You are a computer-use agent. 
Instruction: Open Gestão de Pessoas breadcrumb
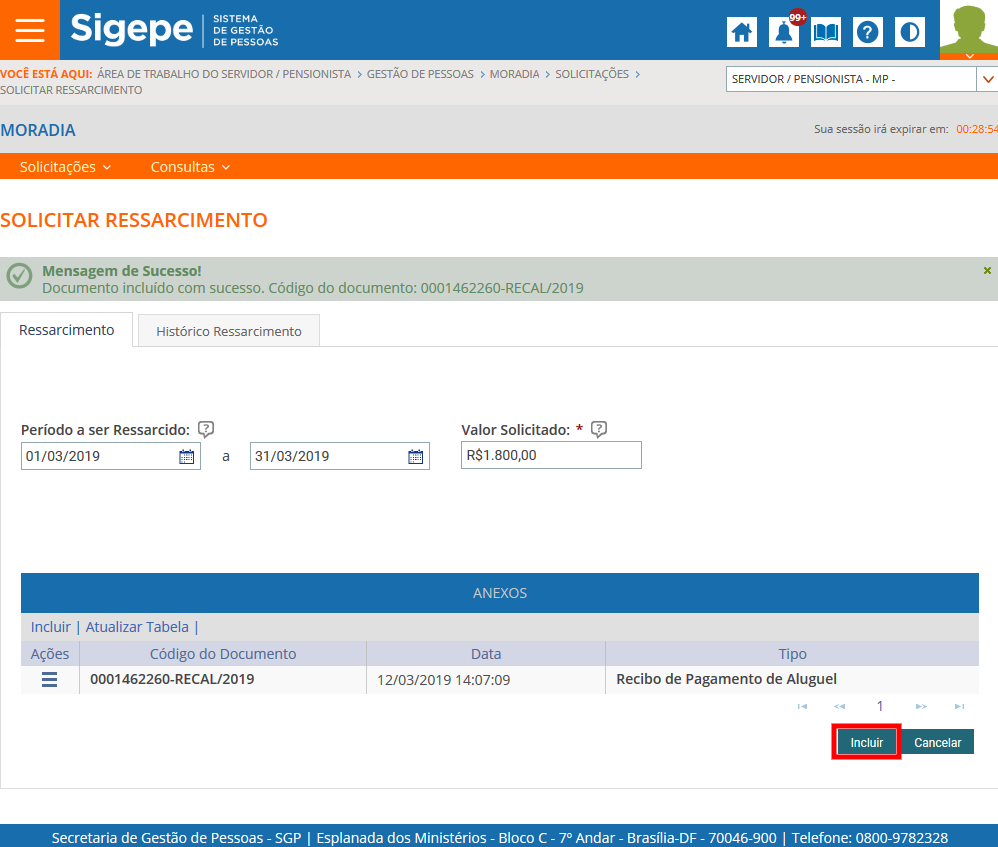coord(420,74)
